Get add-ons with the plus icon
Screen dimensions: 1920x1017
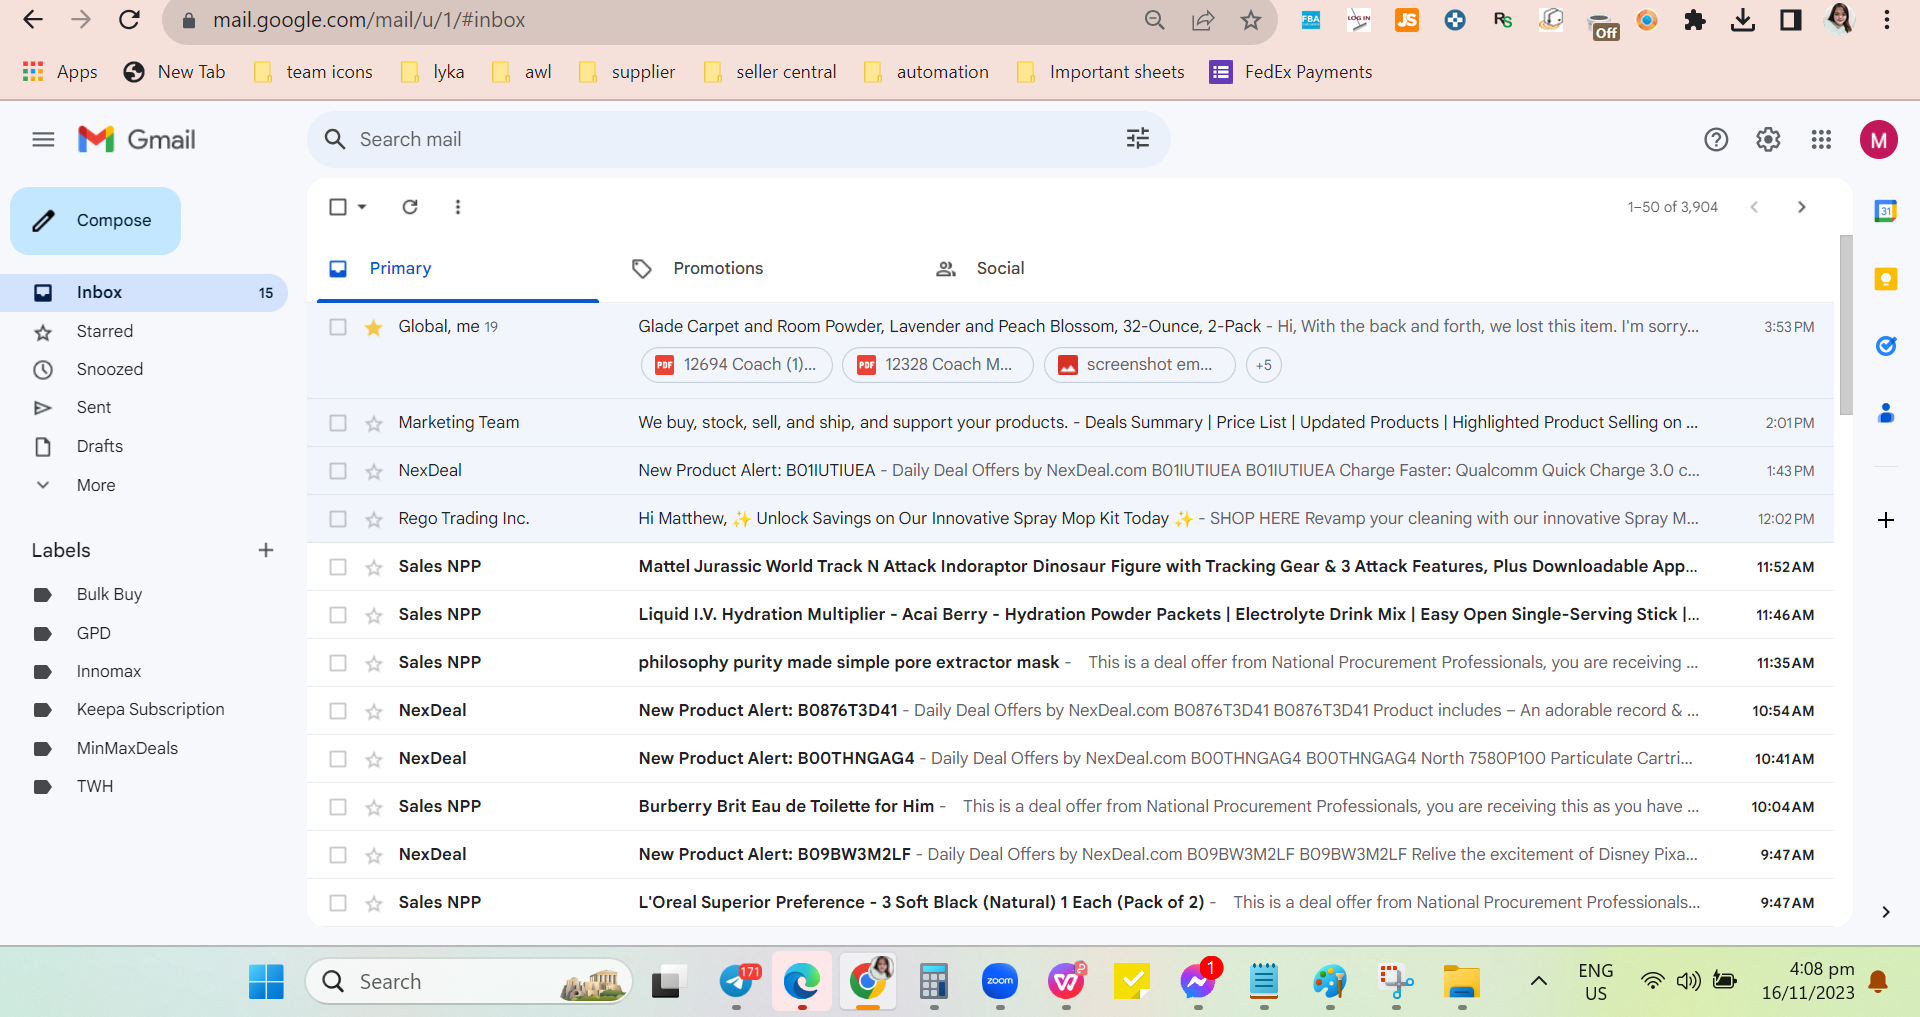(1886, 520)
